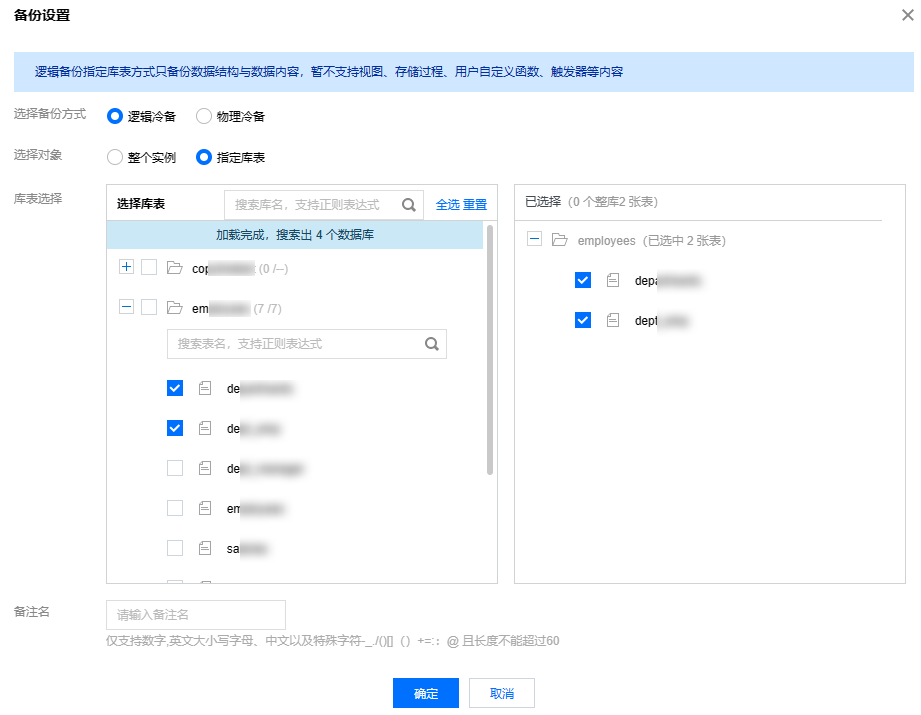Click the 重置 link
The height and width of the screenshot is (715, 921).
click(x=475, y=205)
